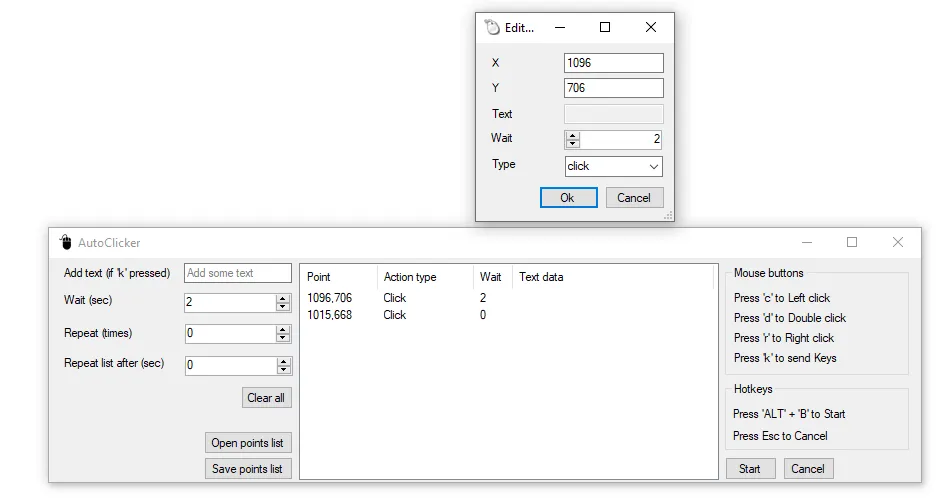Click the Clear all button

click(x=266, y=398)
